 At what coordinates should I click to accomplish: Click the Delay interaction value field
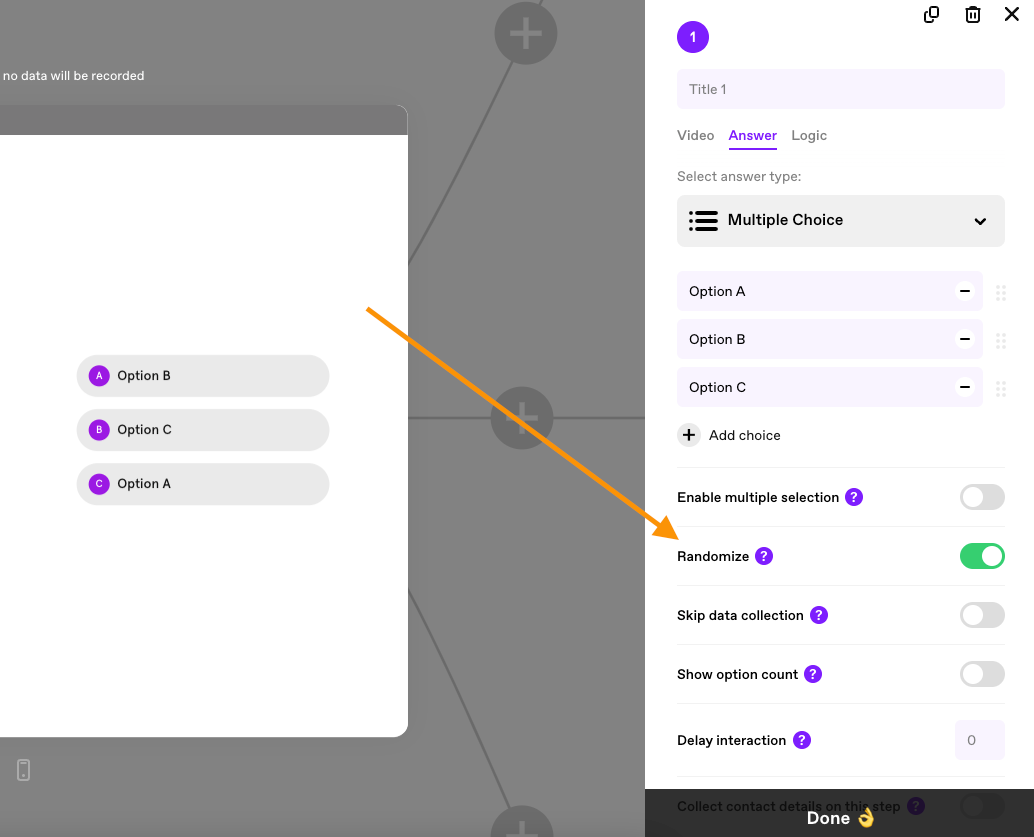[x=979, y=740]
